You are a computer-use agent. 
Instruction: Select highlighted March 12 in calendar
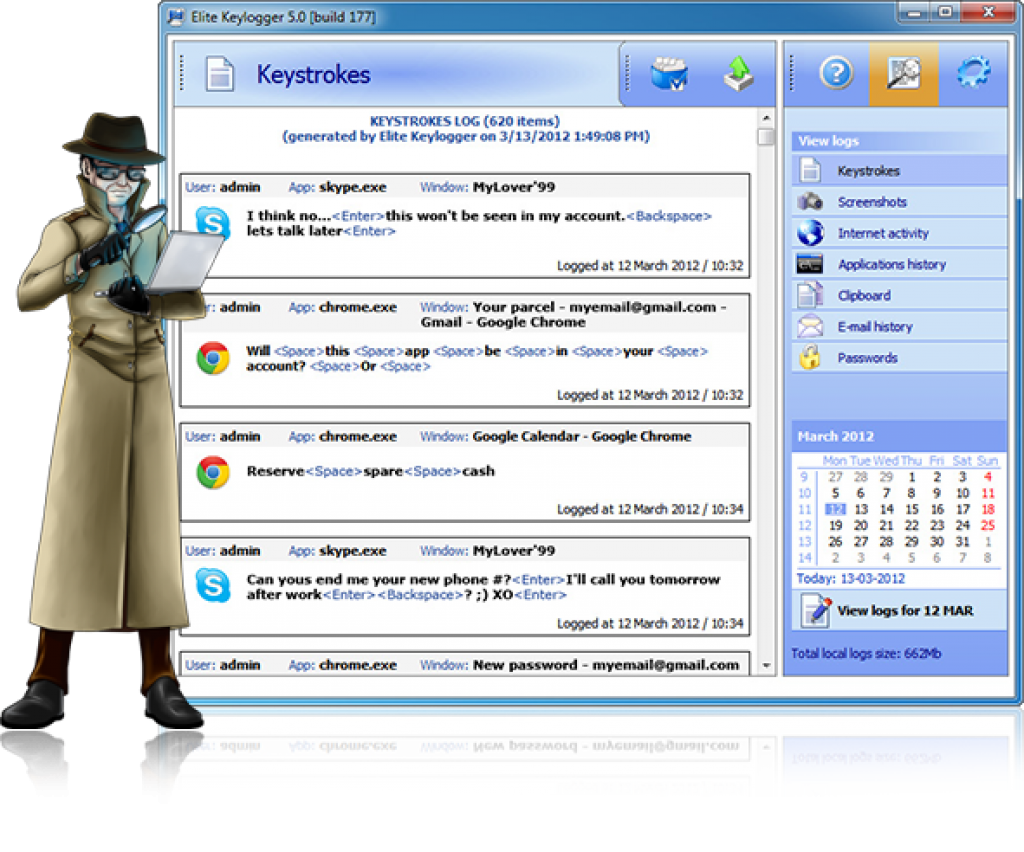pyautogui.click(x=835, y=509)
